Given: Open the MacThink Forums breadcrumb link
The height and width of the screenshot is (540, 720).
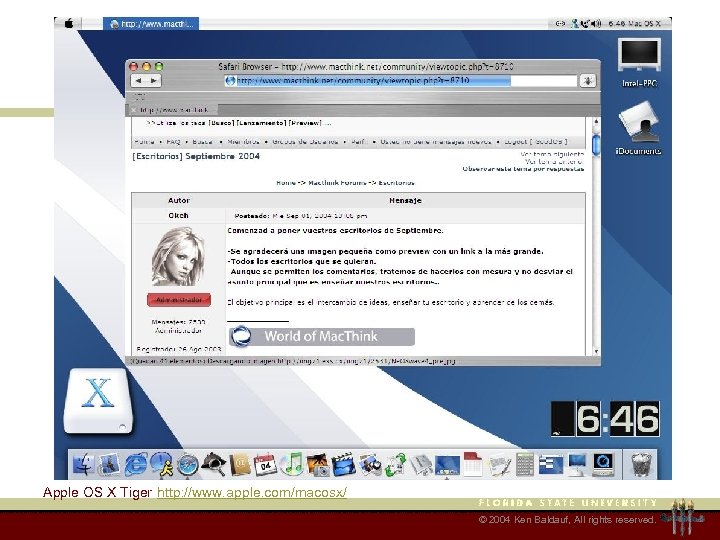Looking at the screenshot, I should [x=337, y=183].
